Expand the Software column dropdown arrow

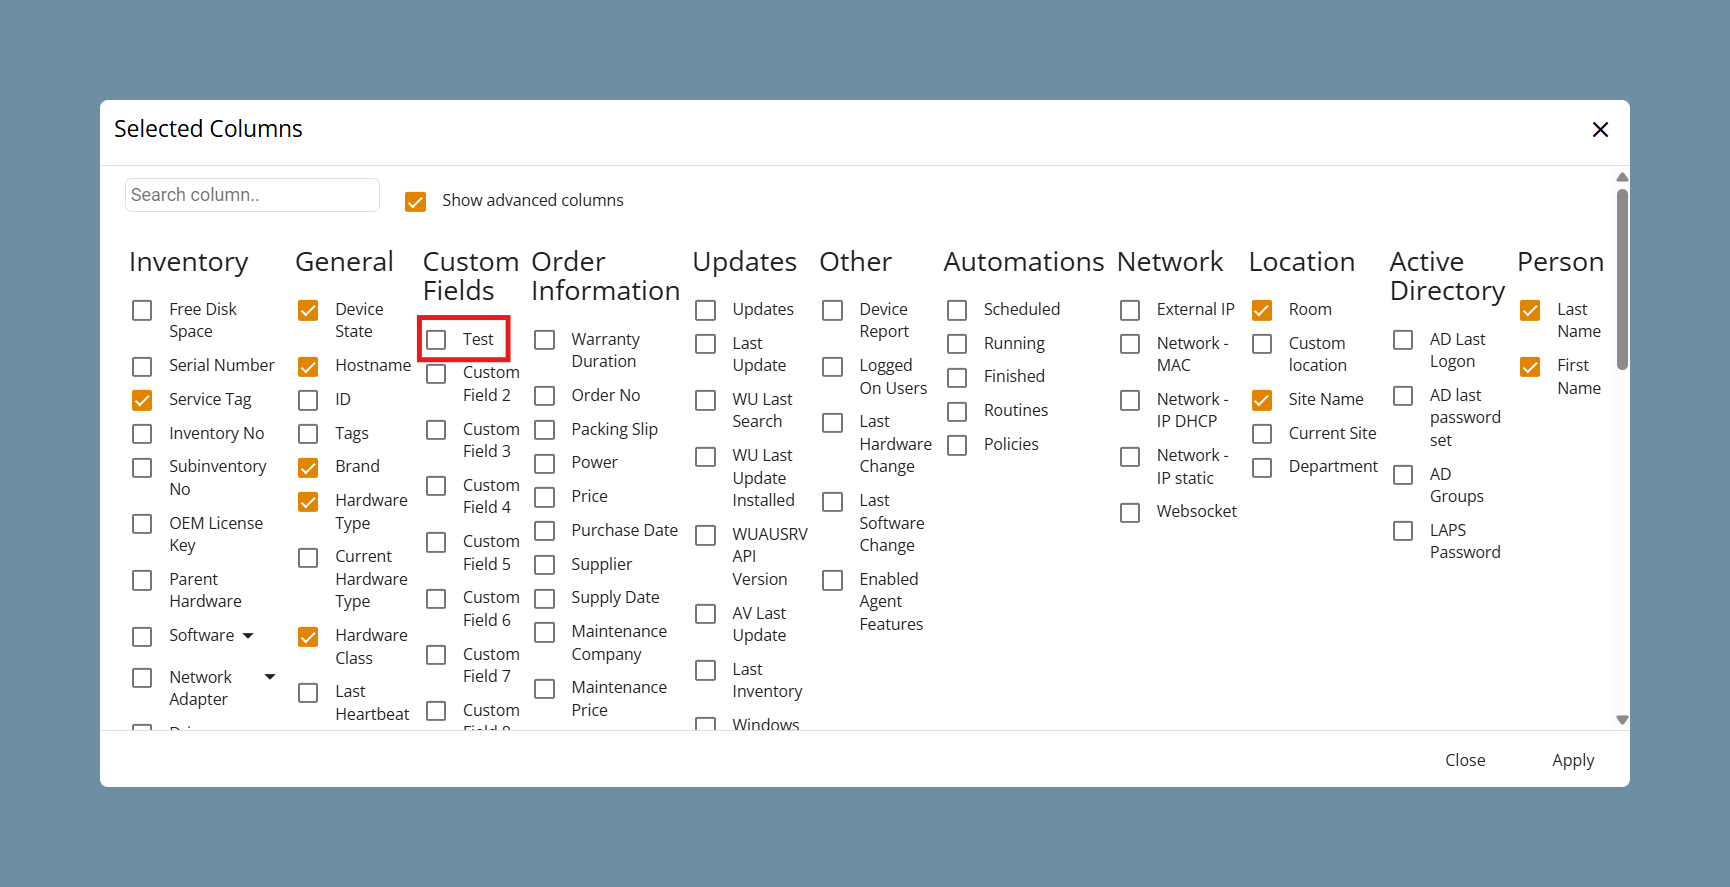(248, 636)
